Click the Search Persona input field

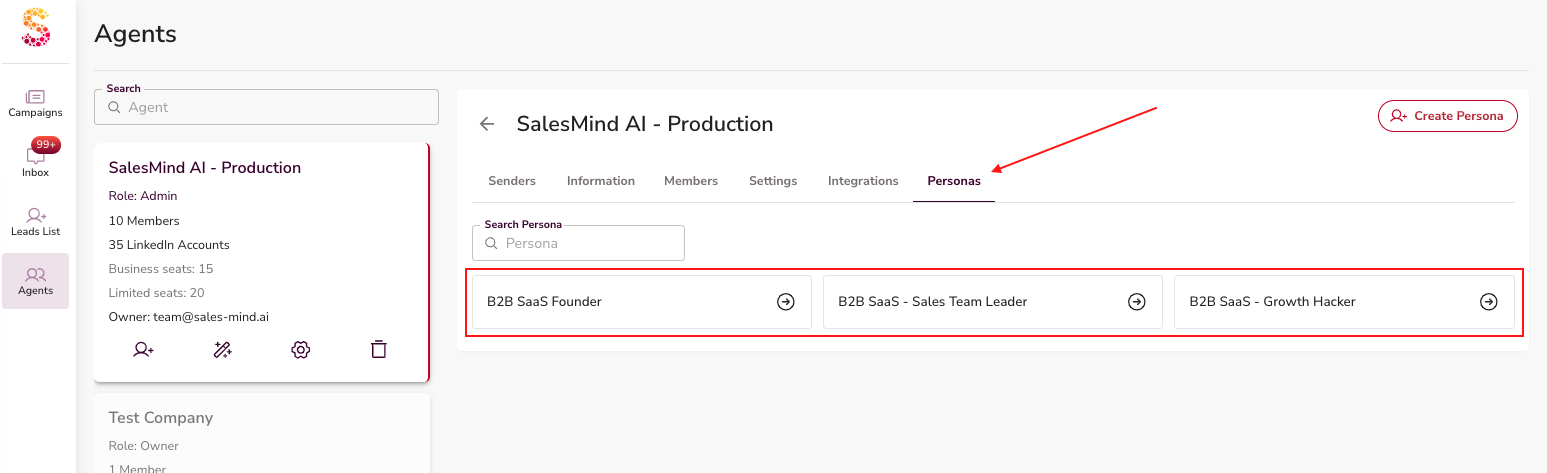(578, 243)
